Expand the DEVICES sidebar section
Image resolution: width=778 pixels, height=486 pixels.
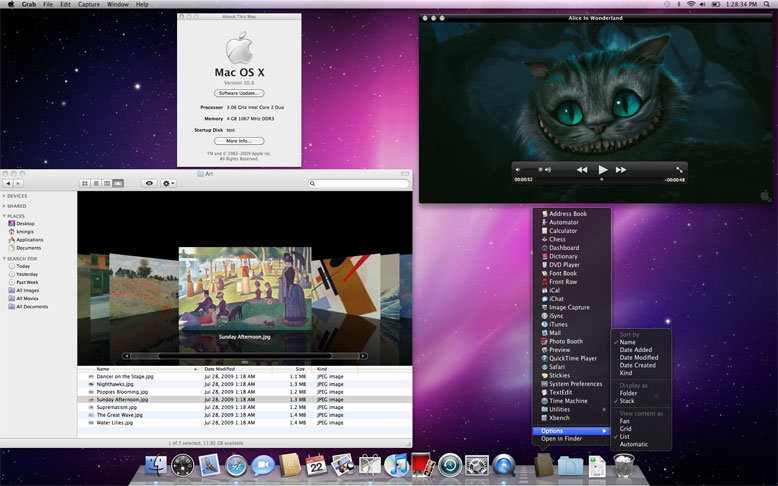4,196
